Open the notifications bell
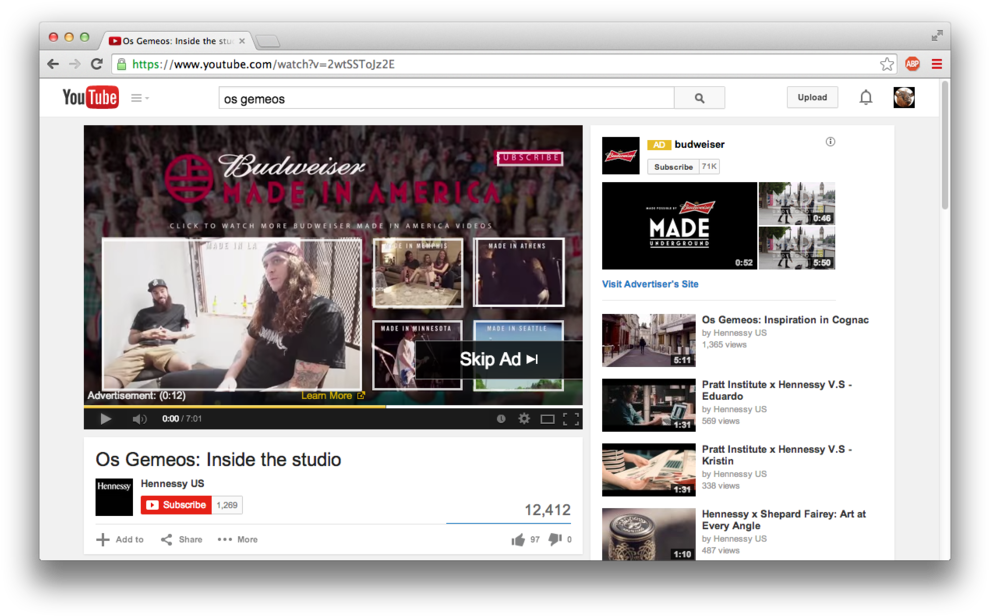 pyautogui.click(x=866, y=97)
